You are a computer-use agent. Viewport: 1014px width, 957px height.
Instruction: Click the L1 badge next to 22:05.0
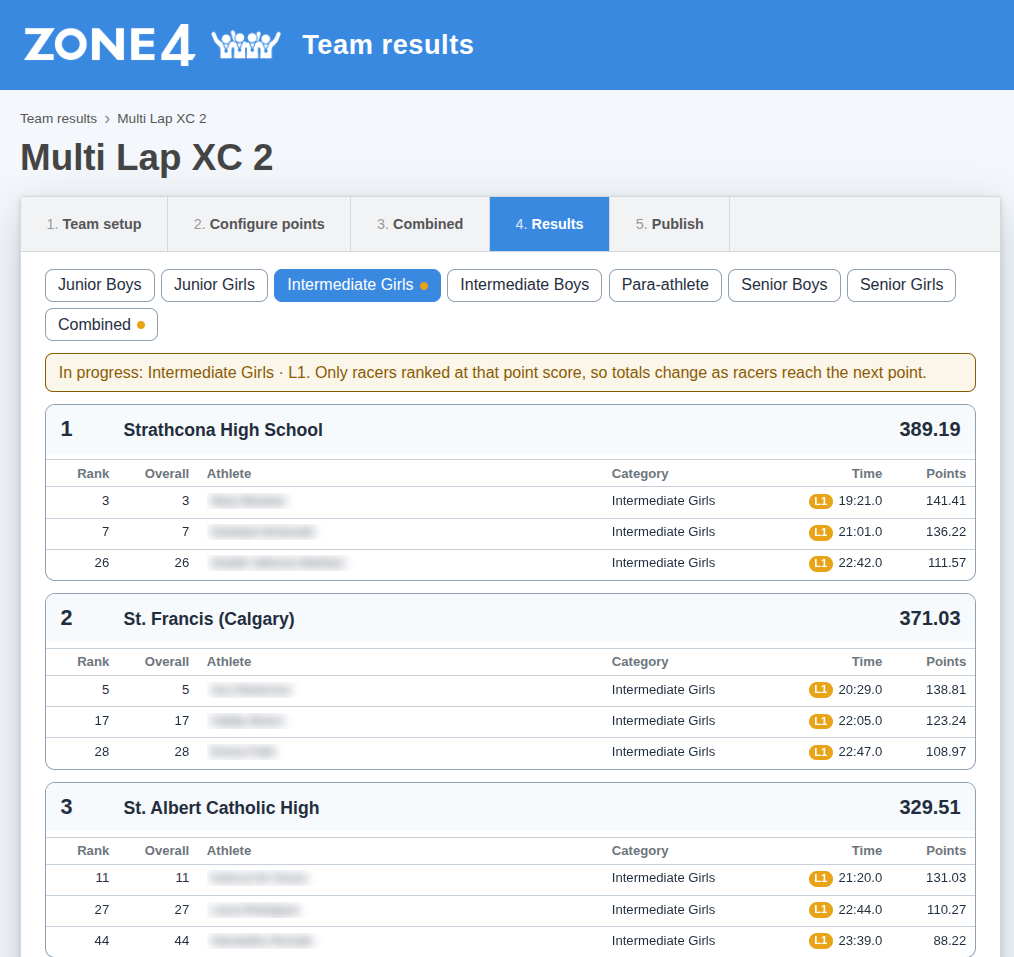pyautogui.click(x=821, y=721)
